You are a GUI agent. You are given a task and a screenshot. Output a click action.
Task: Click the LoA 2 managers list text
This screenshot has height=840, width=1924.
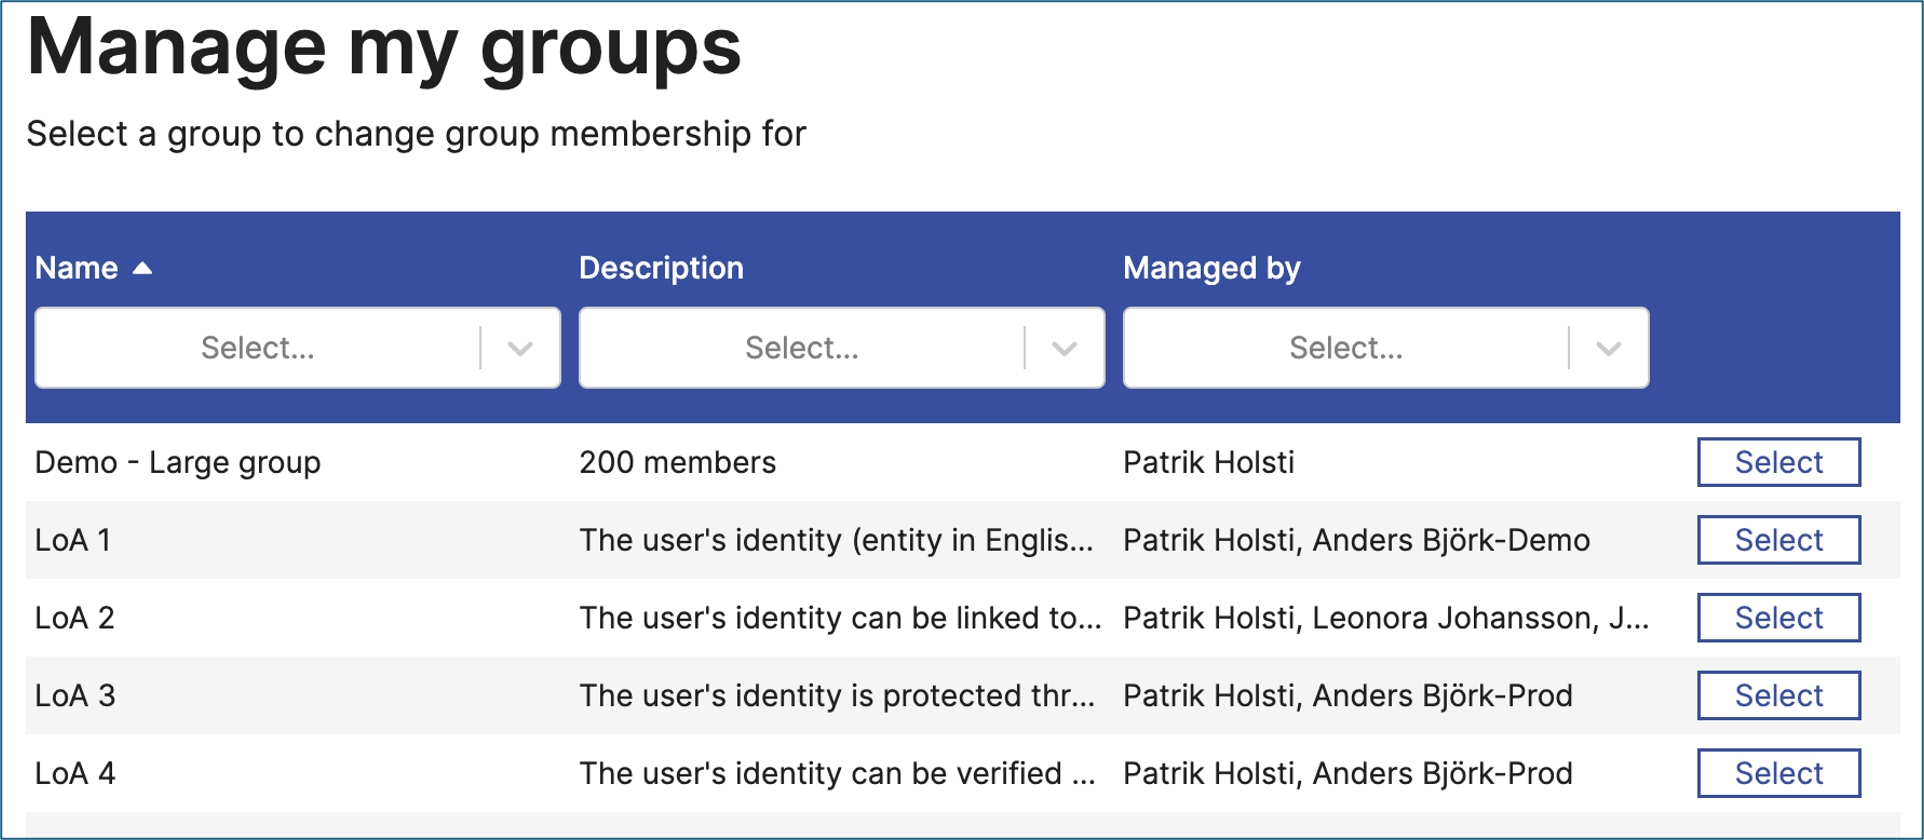1385,618
